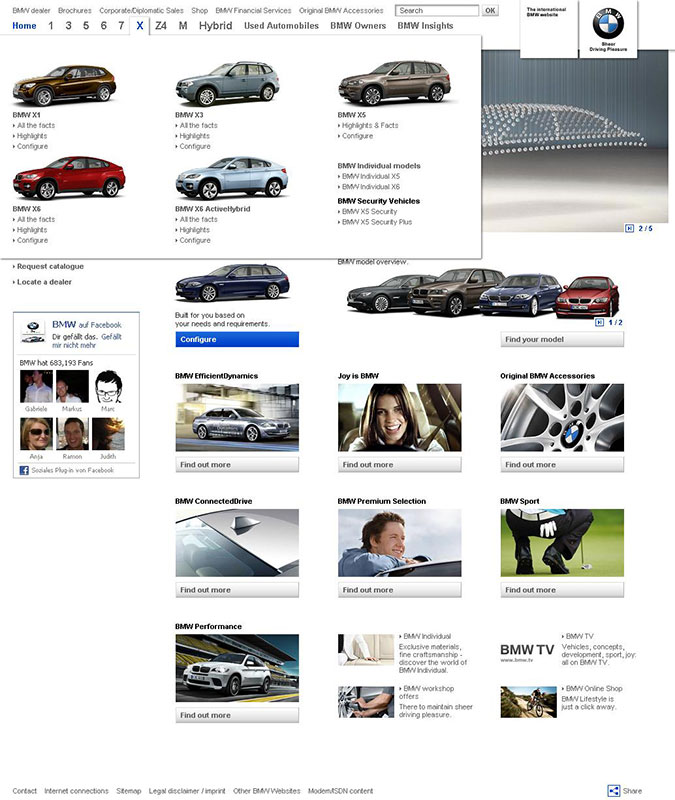Open the Contact footer link
This screenshot has height=800, width=675.
[x=24, y=791]
